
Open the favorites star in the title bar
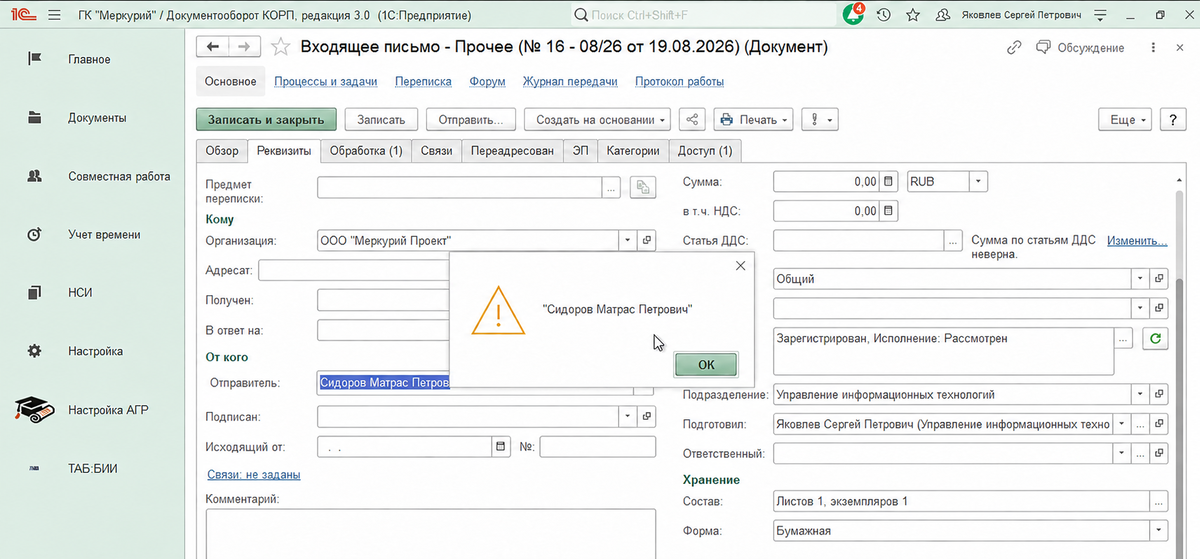click(913, 16)
